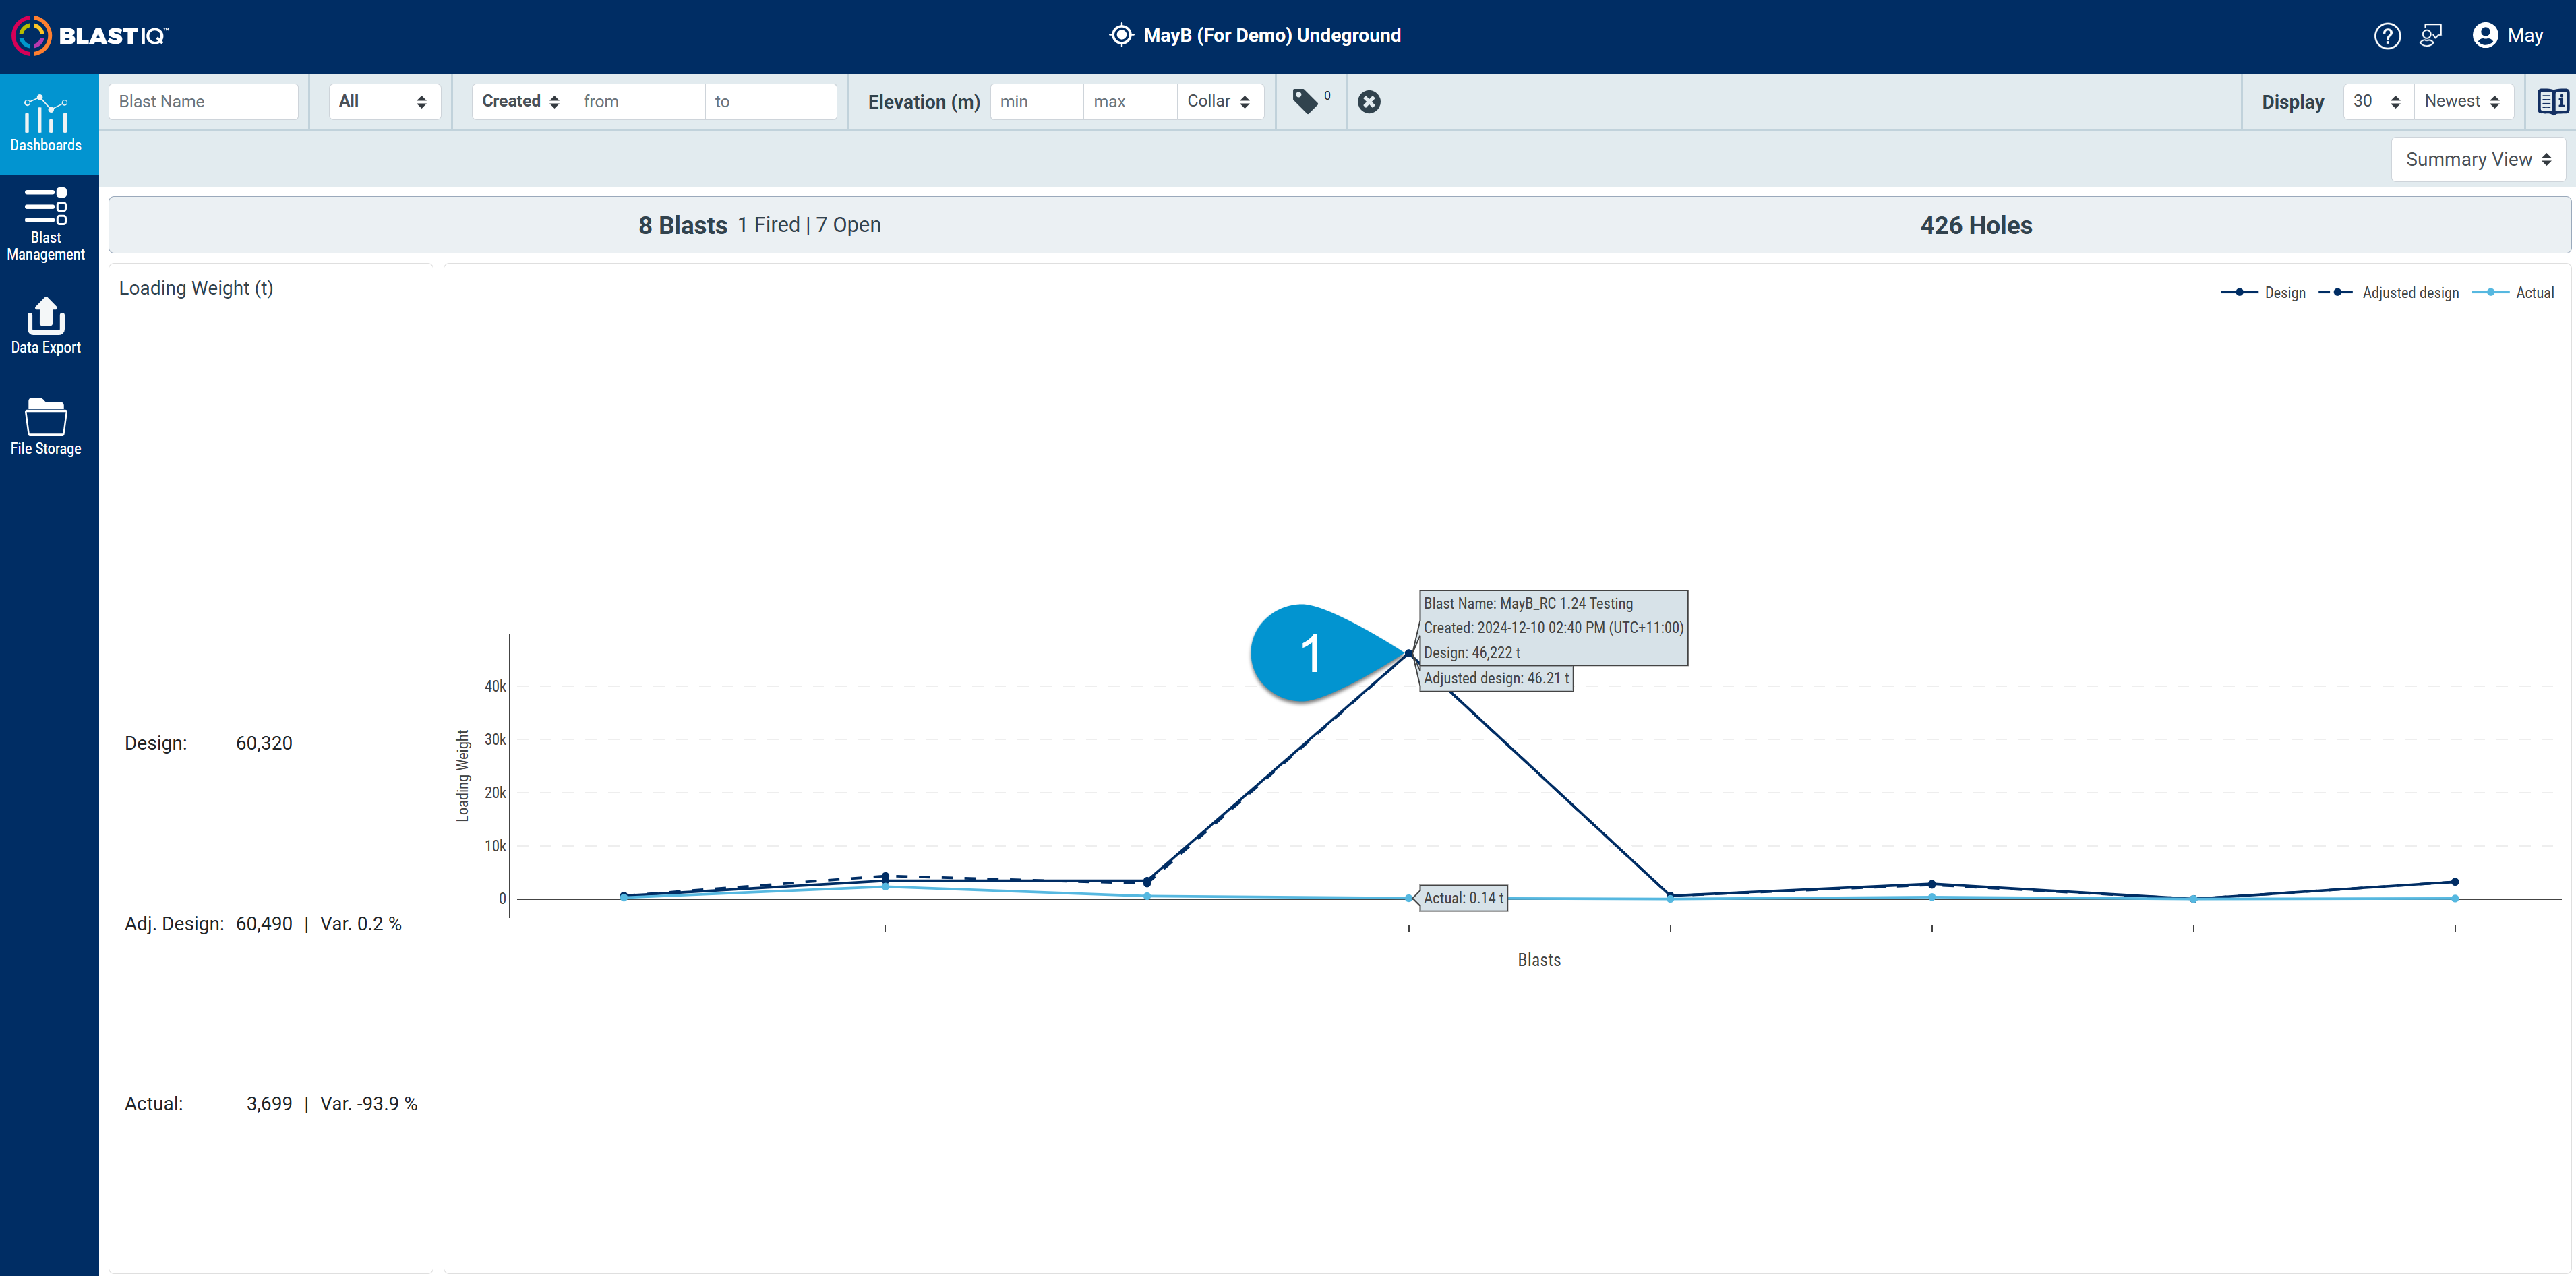Open the Data Export section

tap(46, 326)
